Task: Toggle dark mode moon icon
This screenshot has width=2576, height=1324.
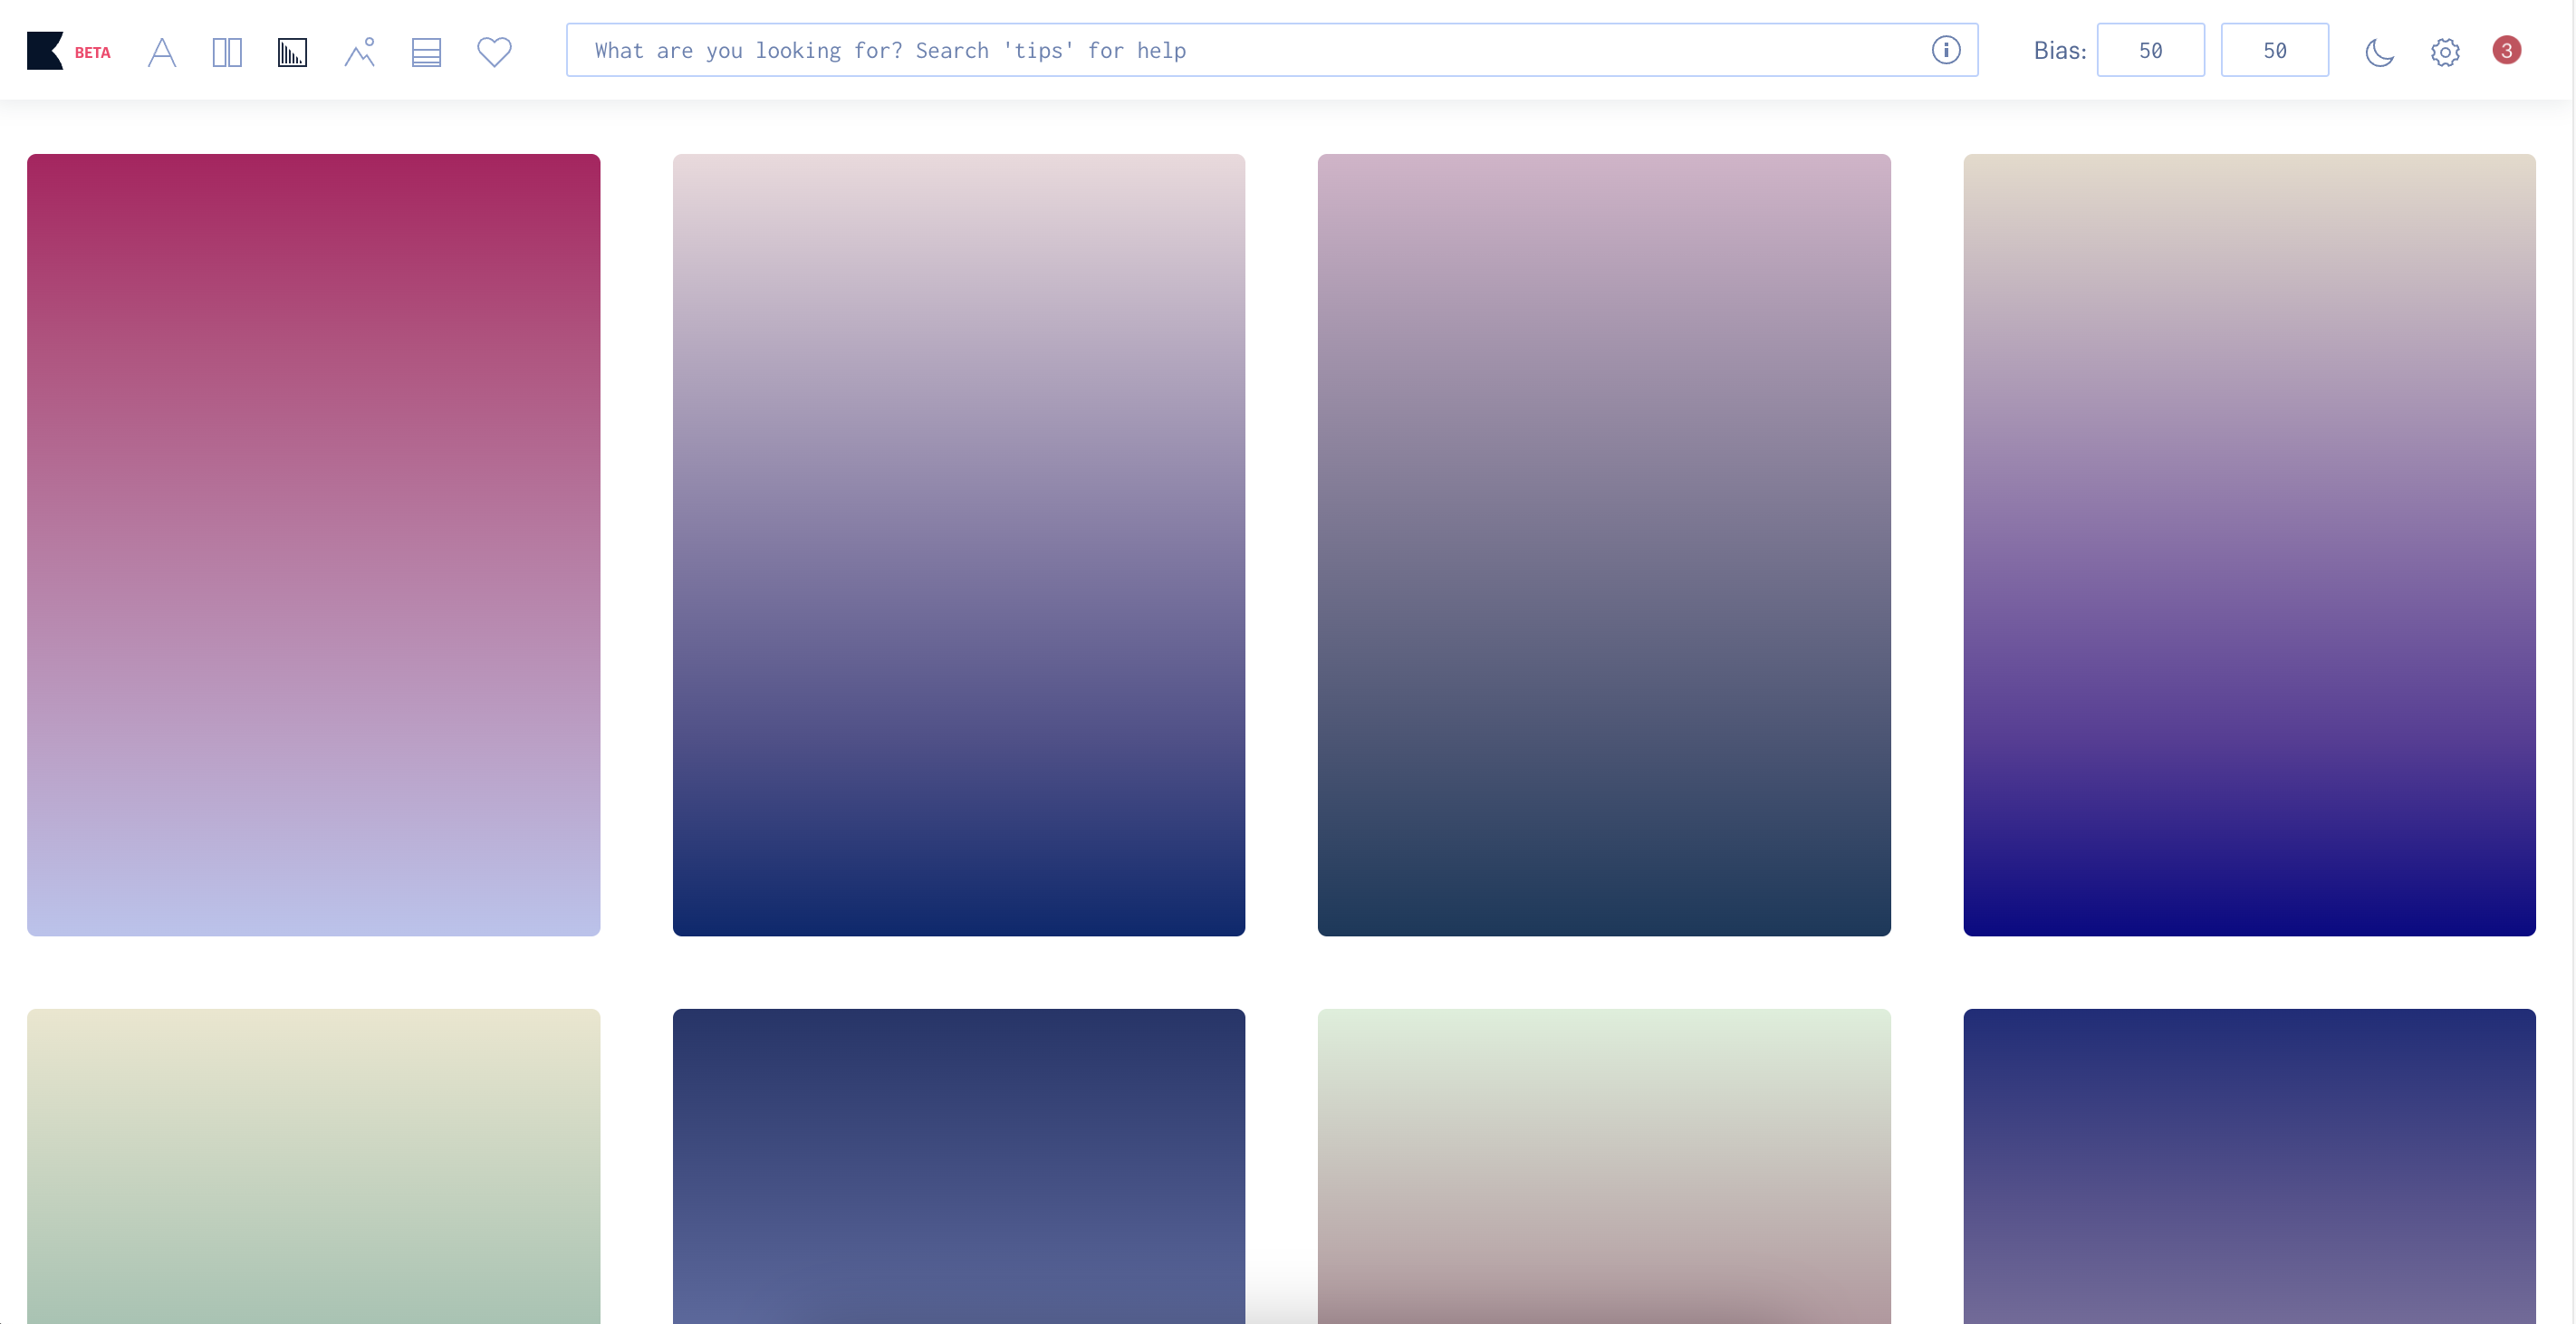Action: click(x=2379, y=52)
